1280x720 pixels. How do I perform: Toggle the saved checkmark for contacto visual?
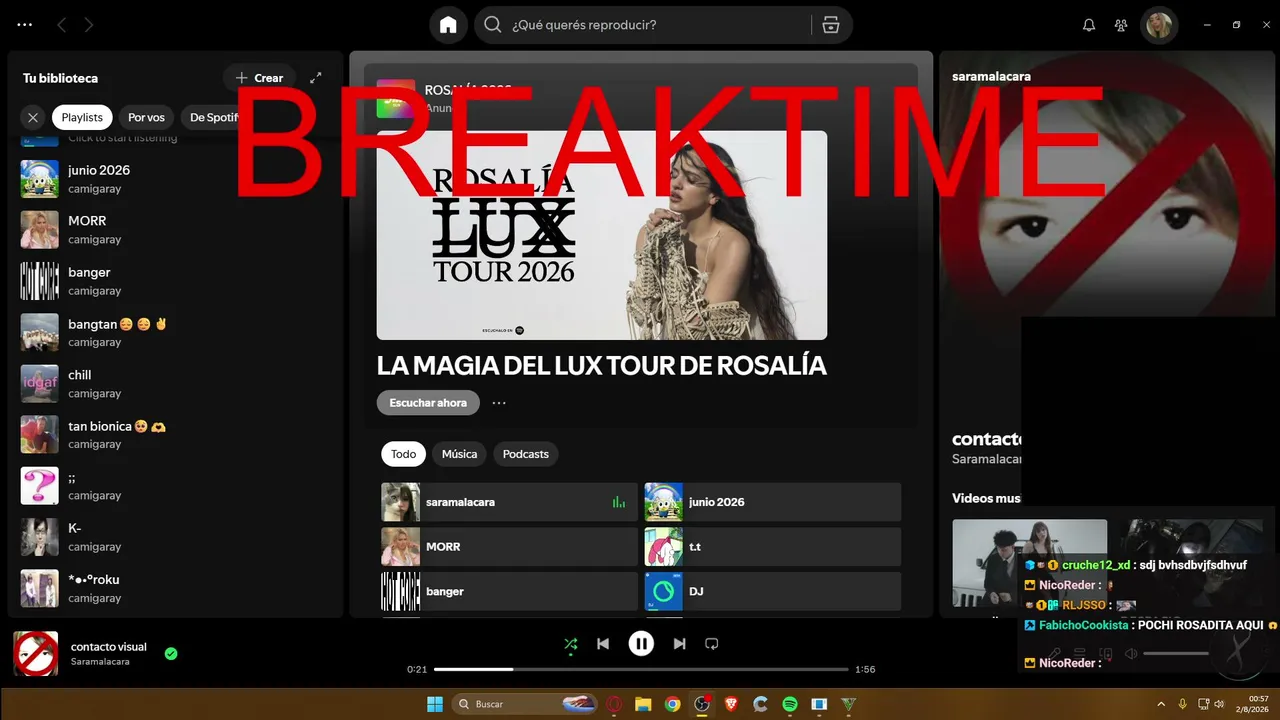pos(171,653)
